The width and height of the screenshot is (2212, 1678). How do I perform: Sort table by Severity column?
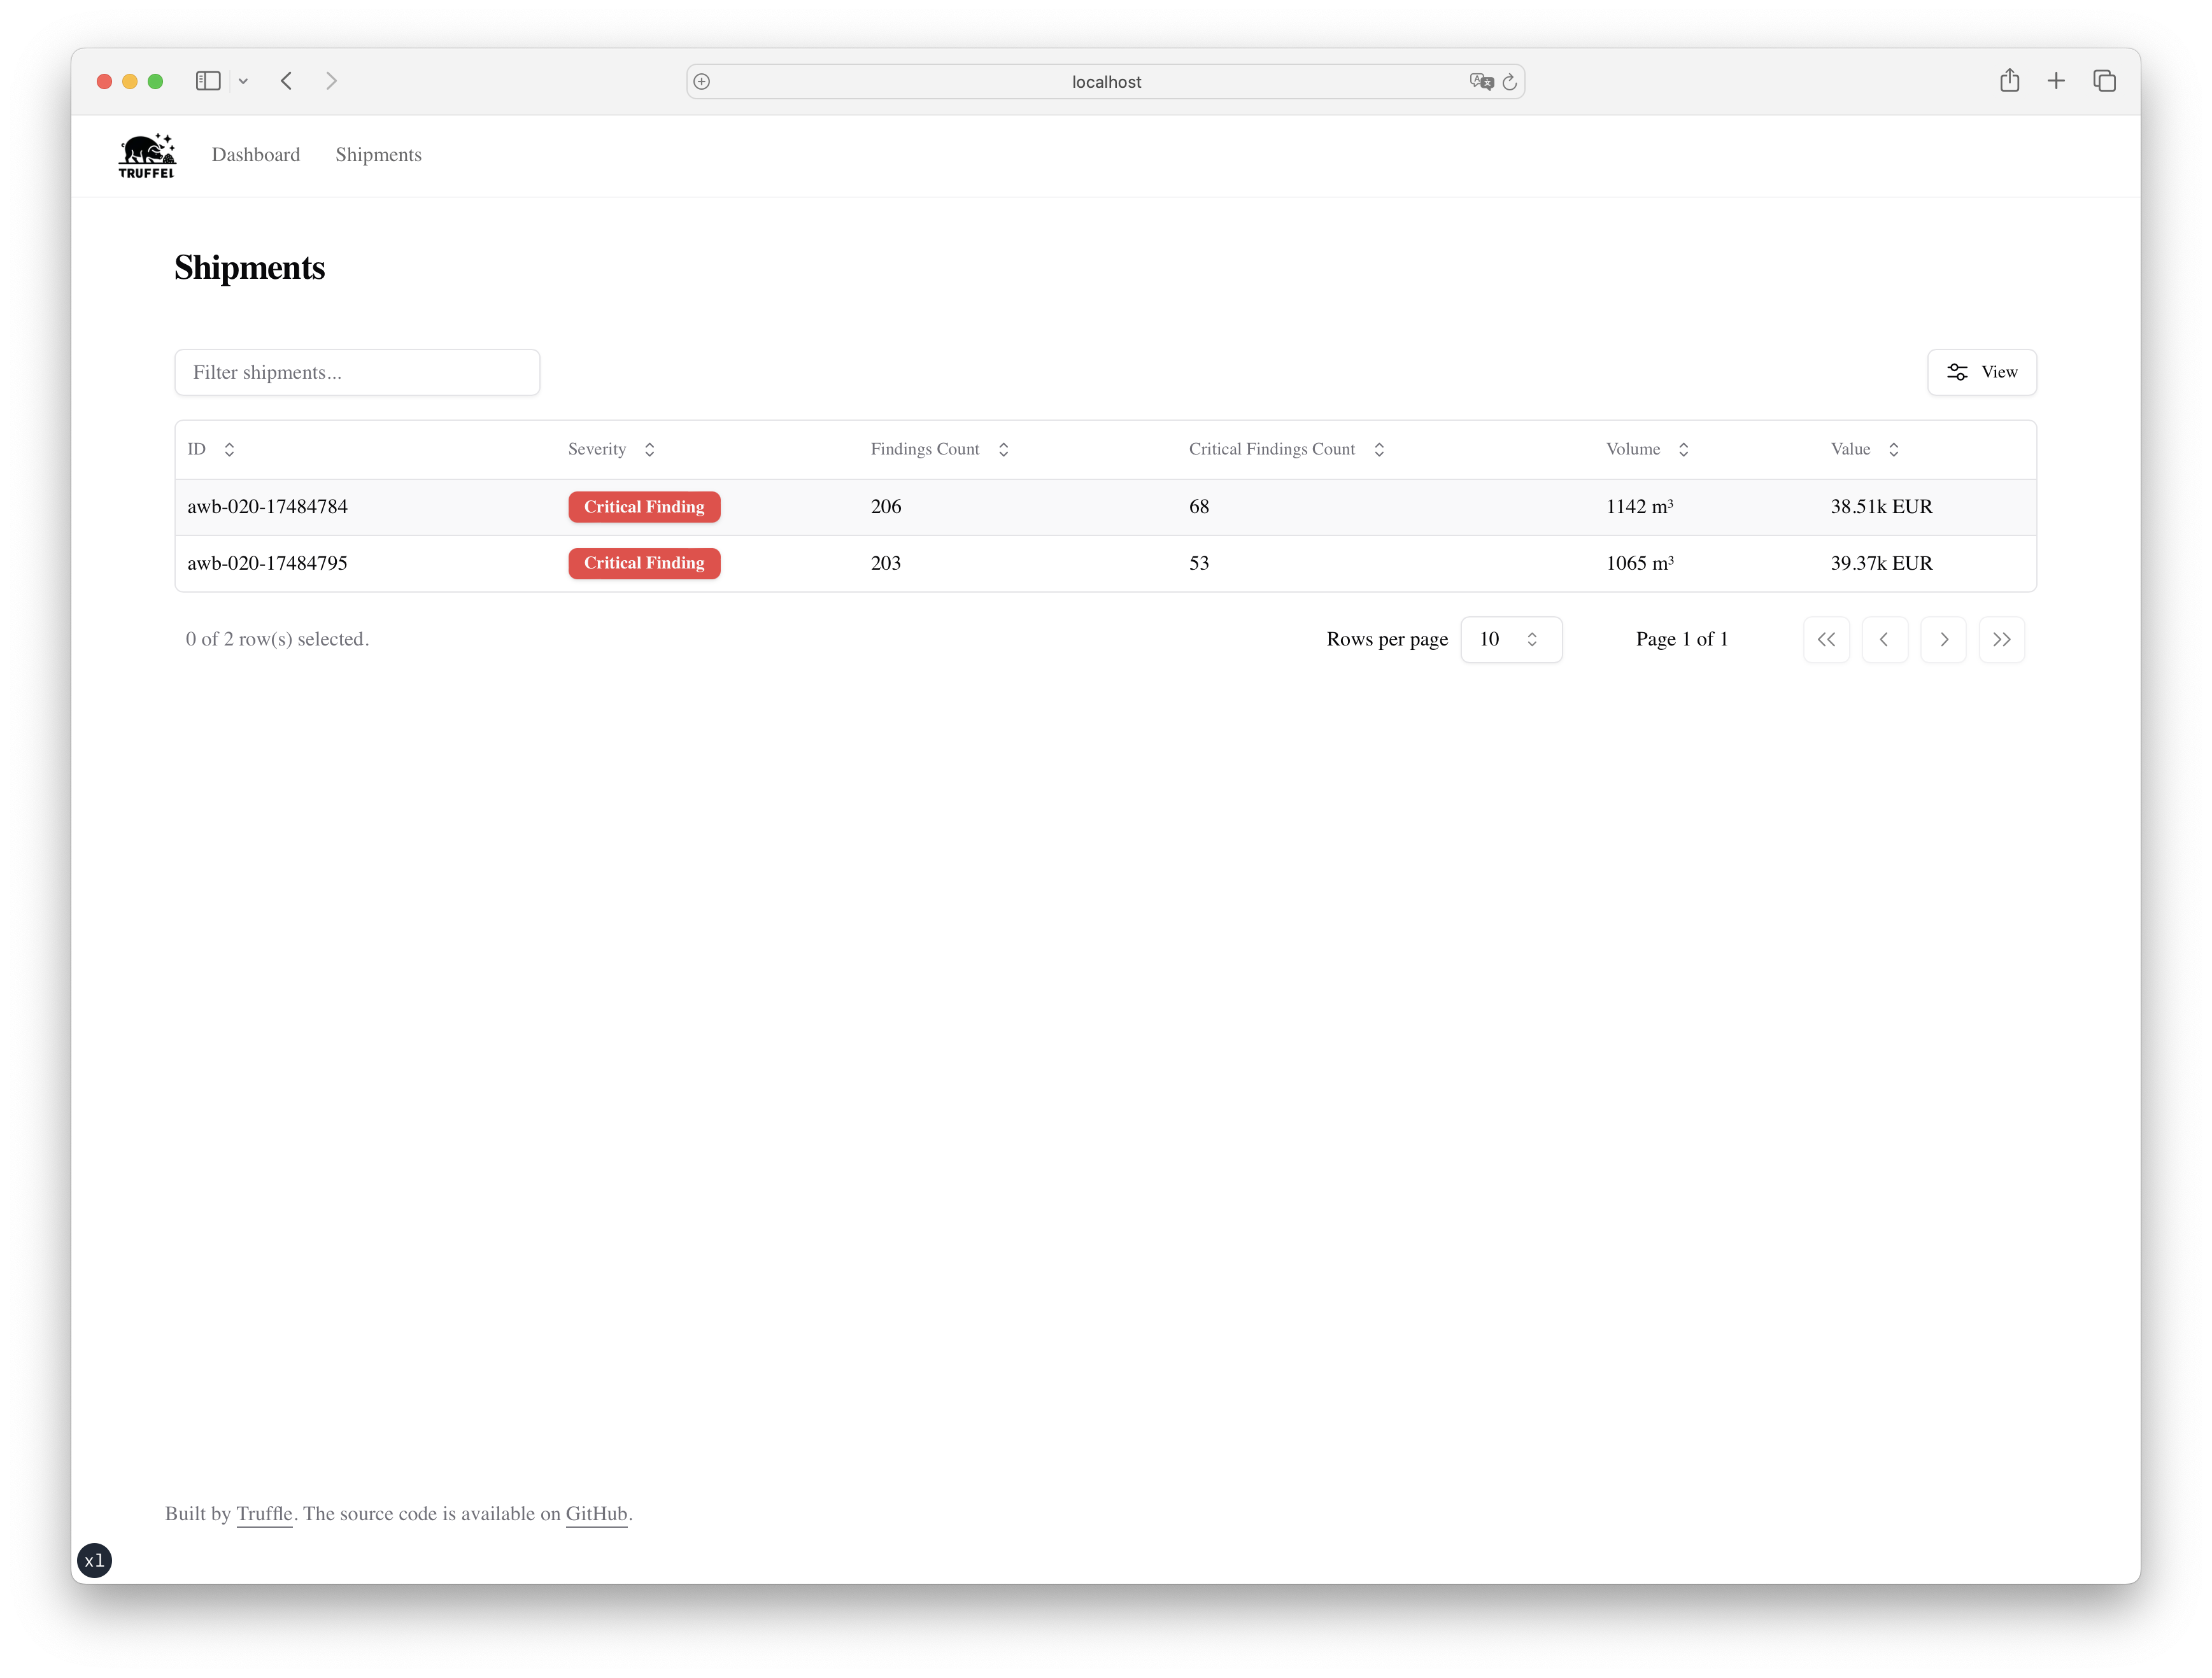tap(611, 449)
